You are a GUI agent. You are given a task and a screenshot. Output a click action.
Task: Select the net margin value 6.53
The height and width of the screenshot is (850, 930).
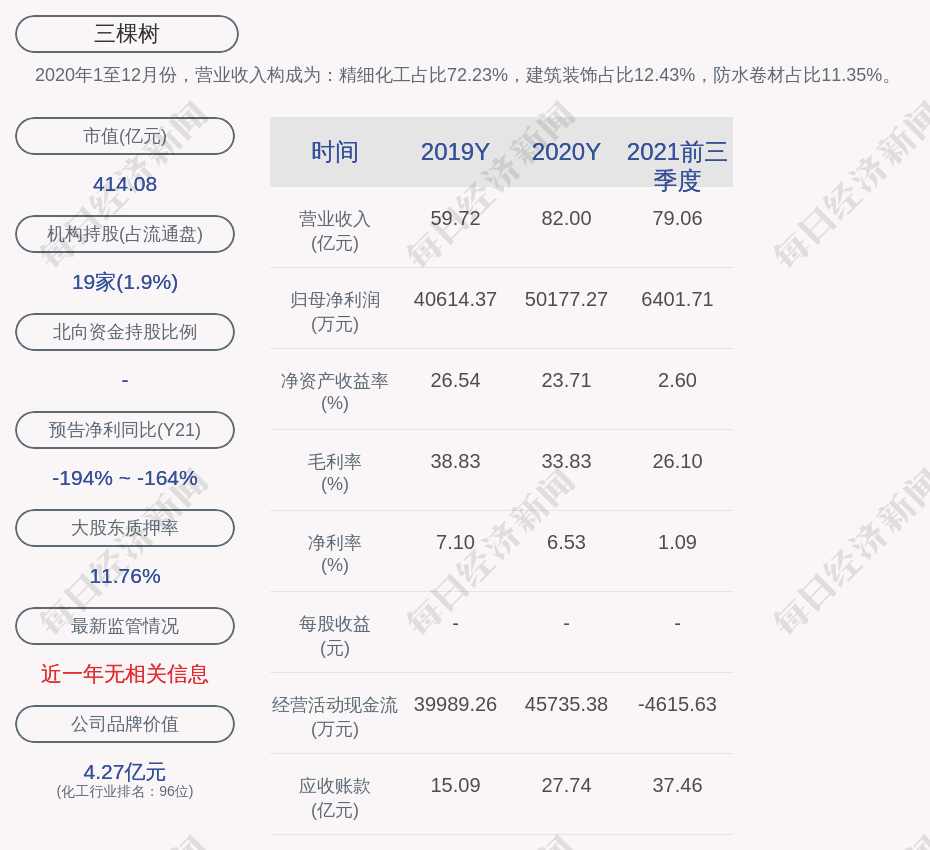point(566,542)
